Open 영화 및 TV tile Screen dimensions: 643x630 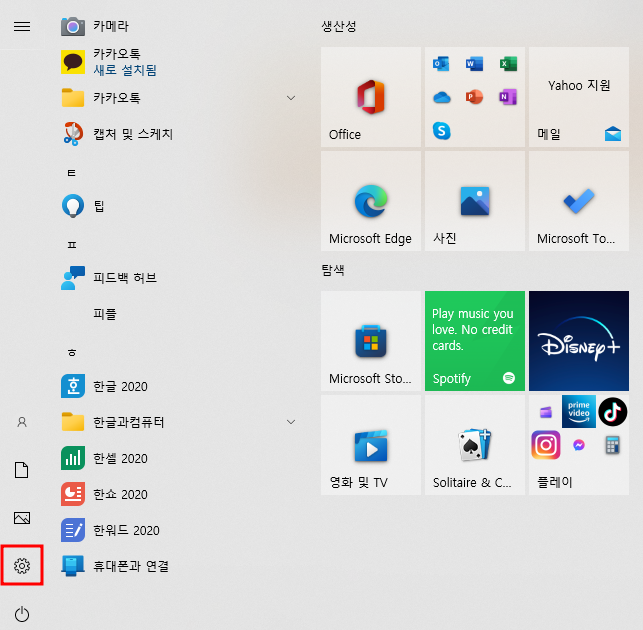click(371, 445)
